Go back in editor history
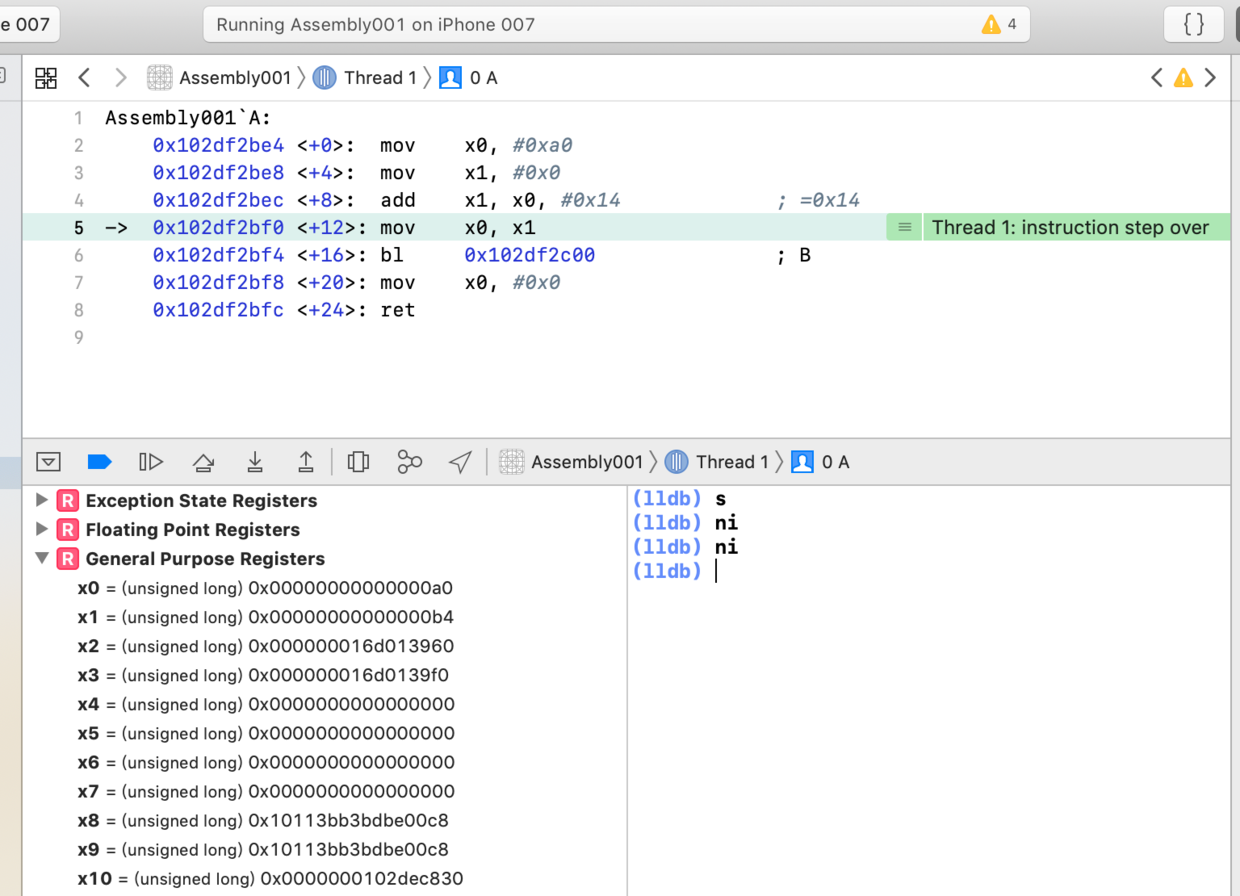The image size is (1240, 896). click(x=84, y=78)
